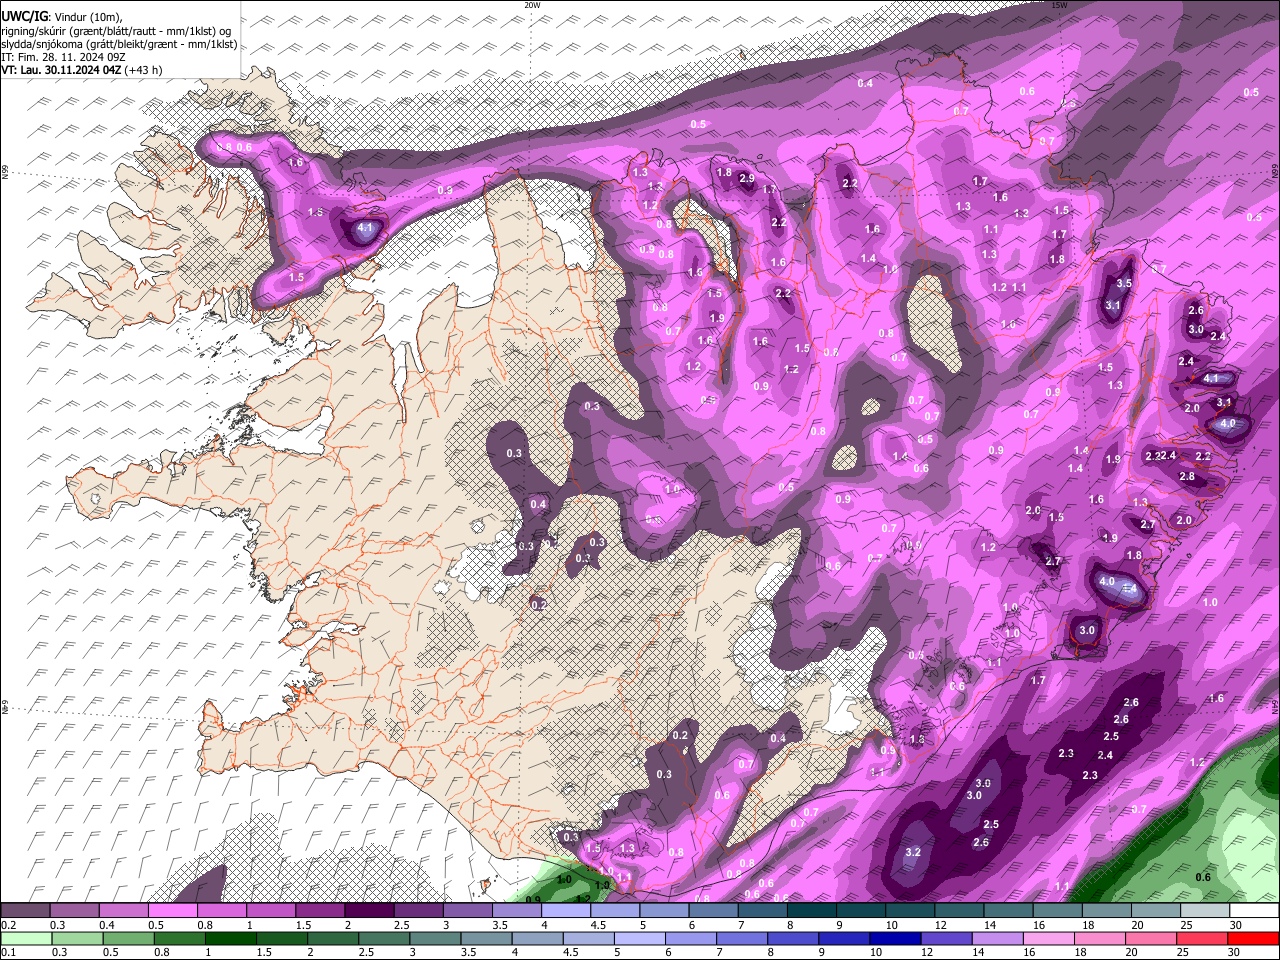Screen dimensions: 1280x960
Task: Click the '(+43 h)' forecast offset
Action: pyautogui.click(x=144, y=70)
